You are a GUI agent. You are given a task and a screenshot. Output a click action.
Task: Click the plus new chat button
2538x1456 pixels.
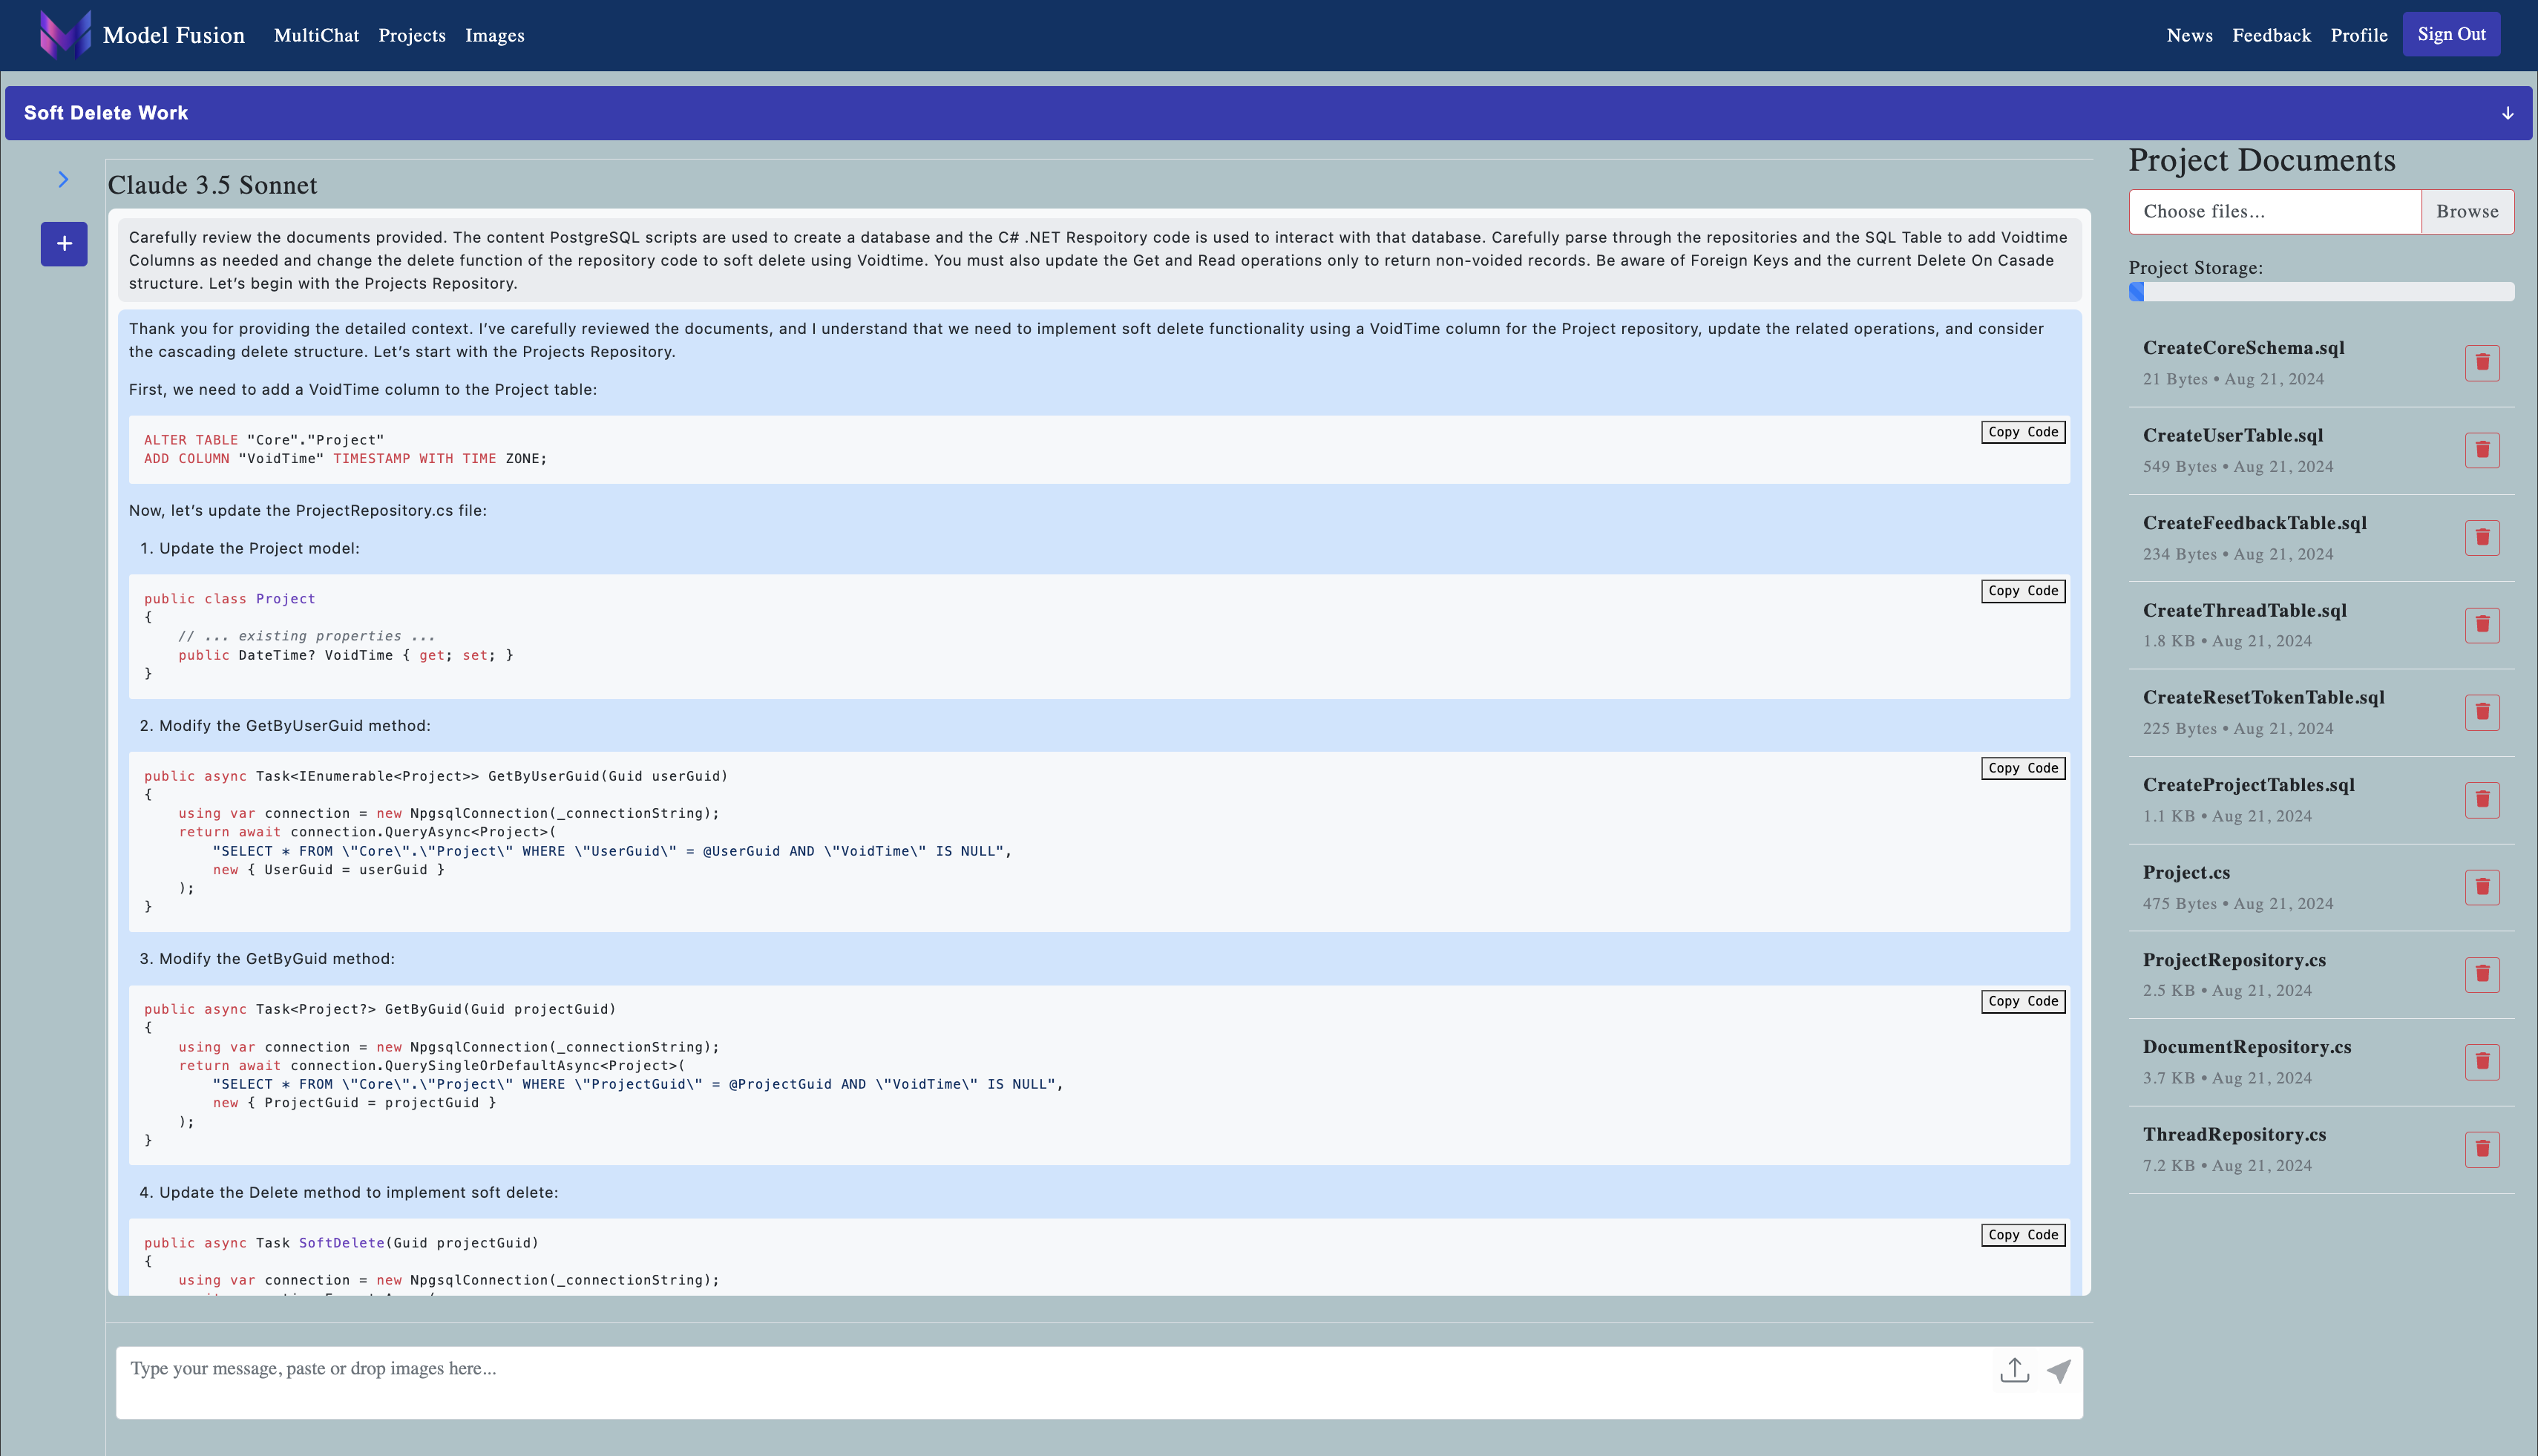click(x=64, y=243)
